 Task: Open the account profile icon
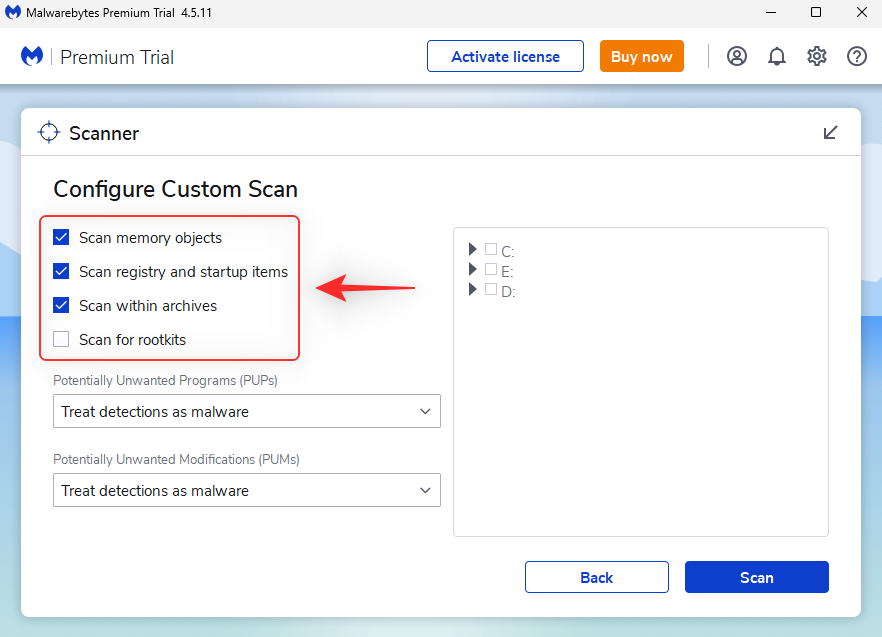pyautogui.click(x=737, y=56)
